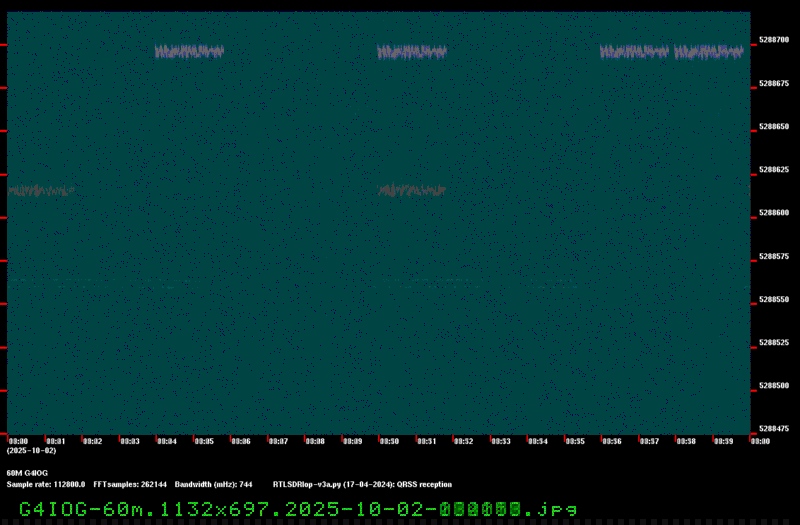The height and width of the screenshot is (525, 800).
Task: Click the RTLSDRlop-v3a.py QRSS reception text
Action: coord(362,484)
